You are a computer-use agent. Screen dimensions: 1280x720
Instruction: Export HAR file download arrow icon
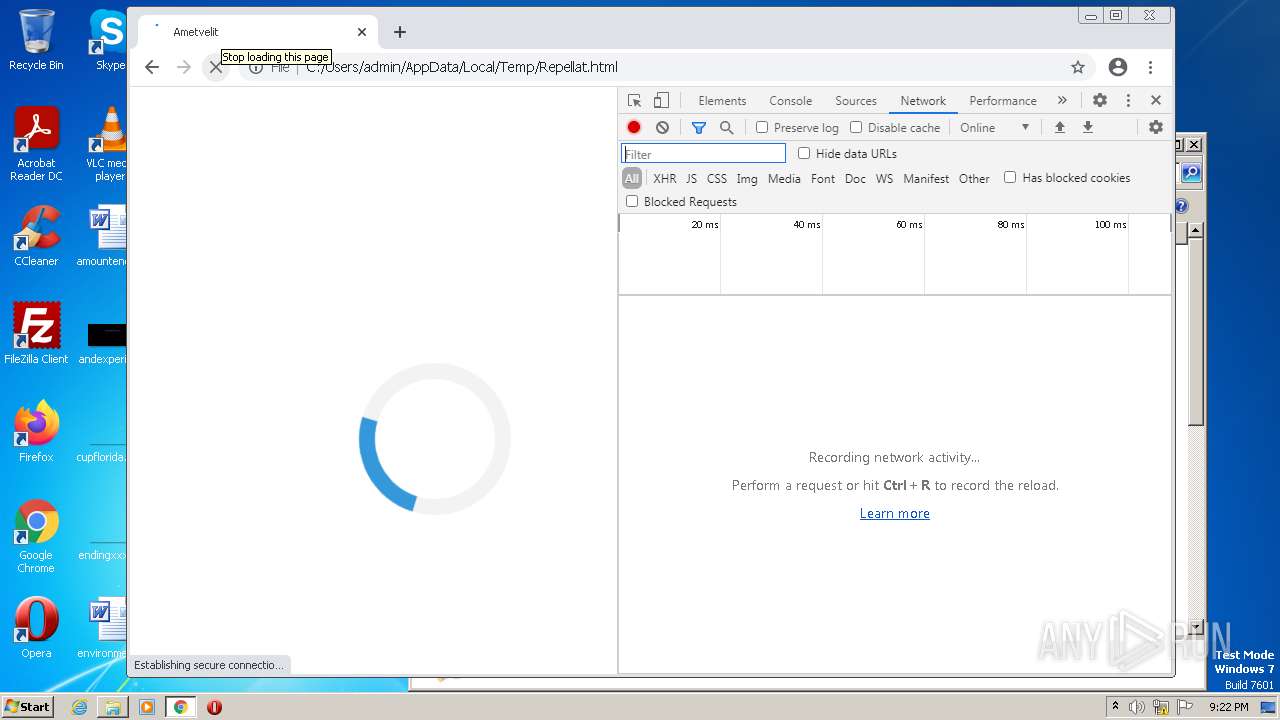click(1088, 127)
